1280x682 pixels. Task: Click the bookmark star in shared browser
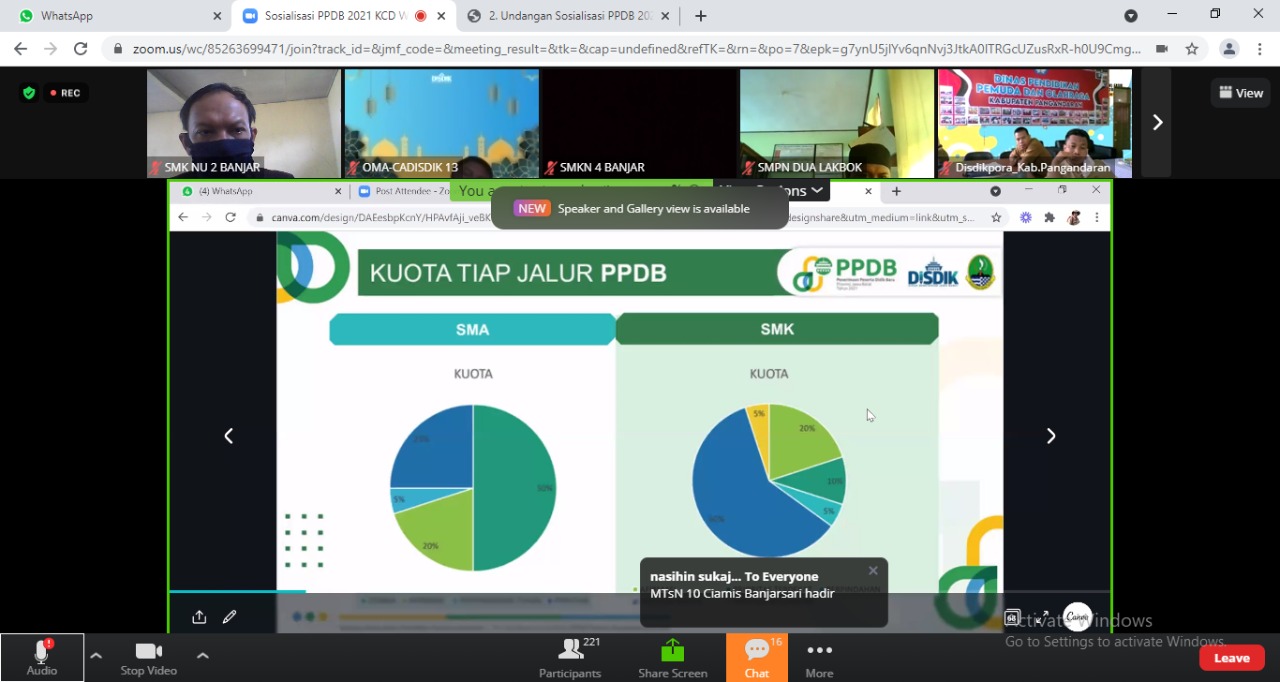[x=996, y=217]
